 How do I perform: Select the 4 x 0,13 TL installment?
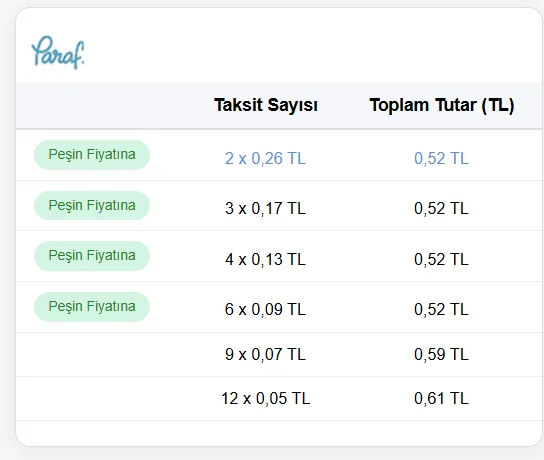pyautogui.click(x=265, y=259)
